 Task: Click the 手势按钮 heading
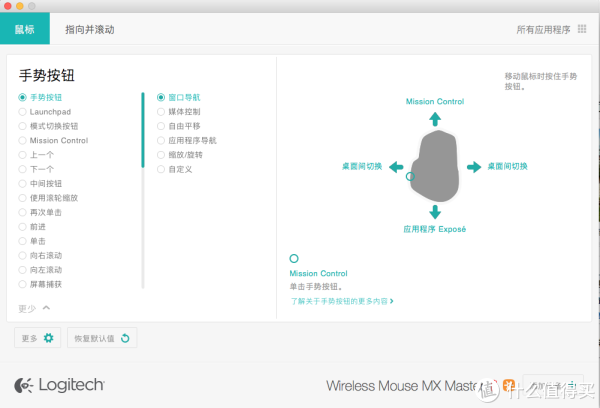click(47, 75)
